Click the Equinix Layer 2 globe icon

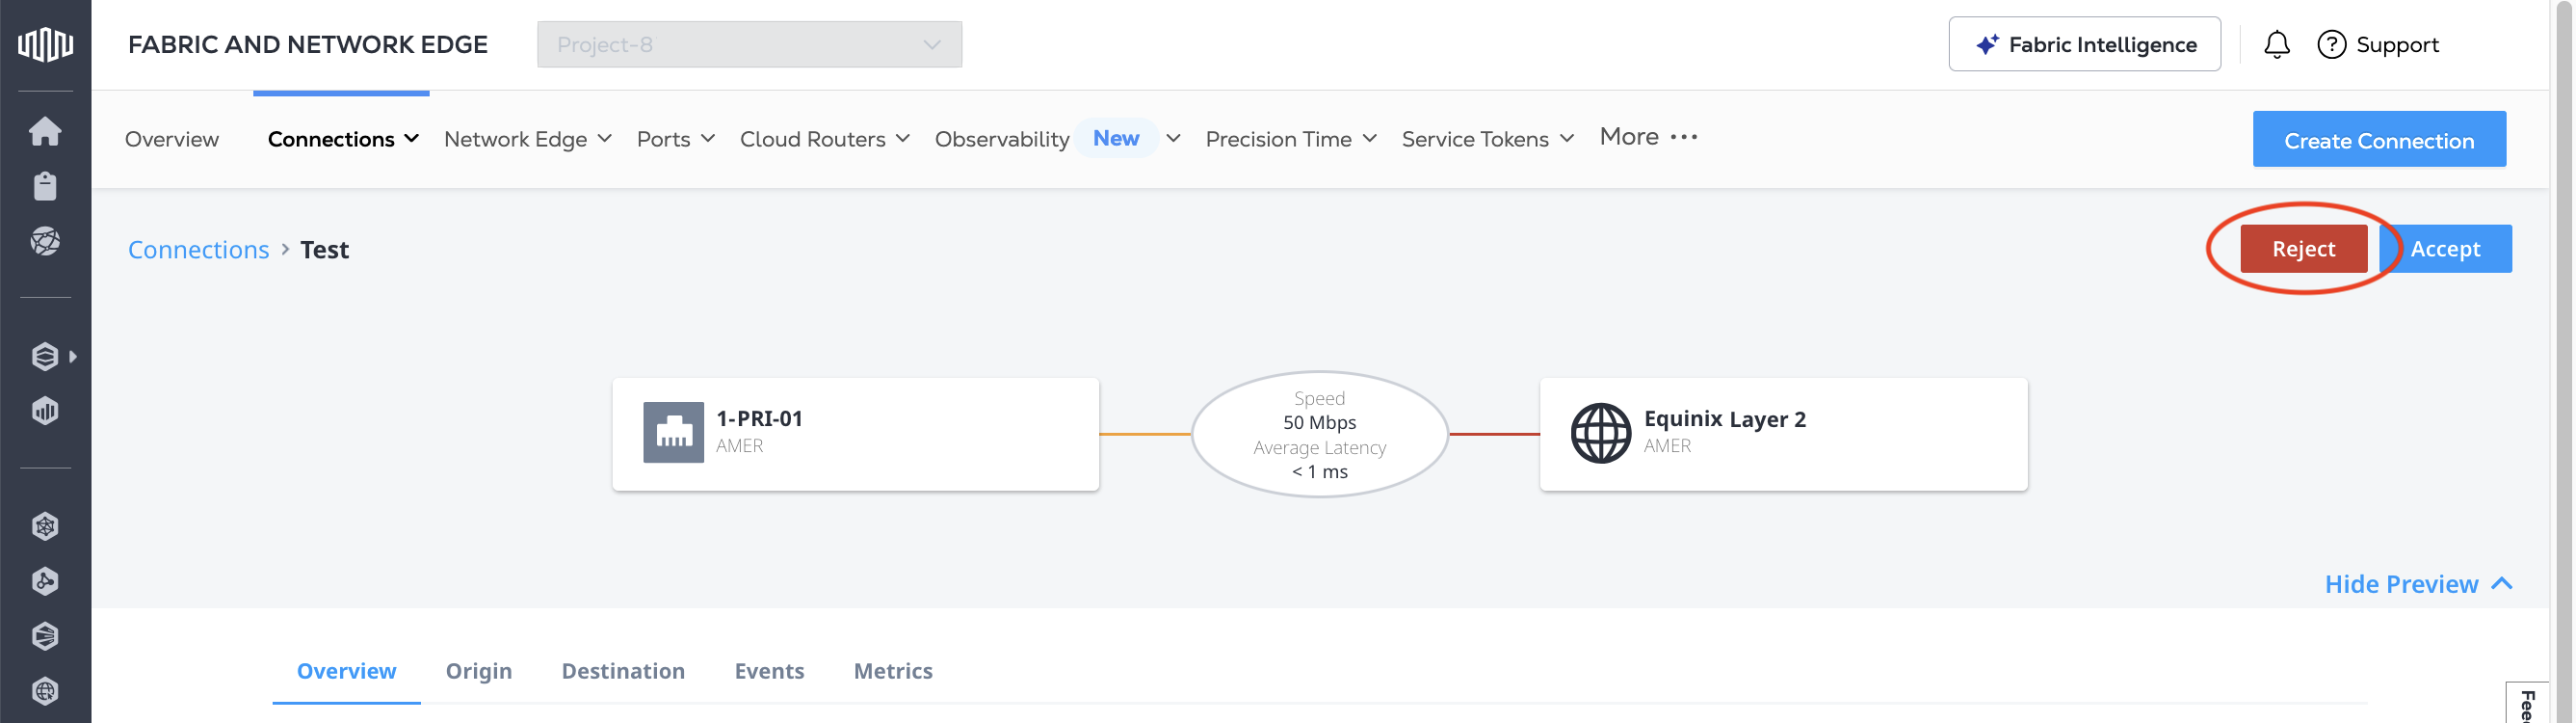1600,433
